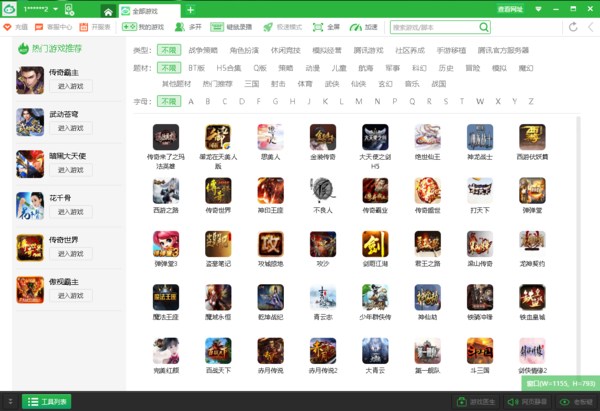Open title bar menu triangle dropdown
The width and height of the screenshot is (600, 411).
pos(538,9)
